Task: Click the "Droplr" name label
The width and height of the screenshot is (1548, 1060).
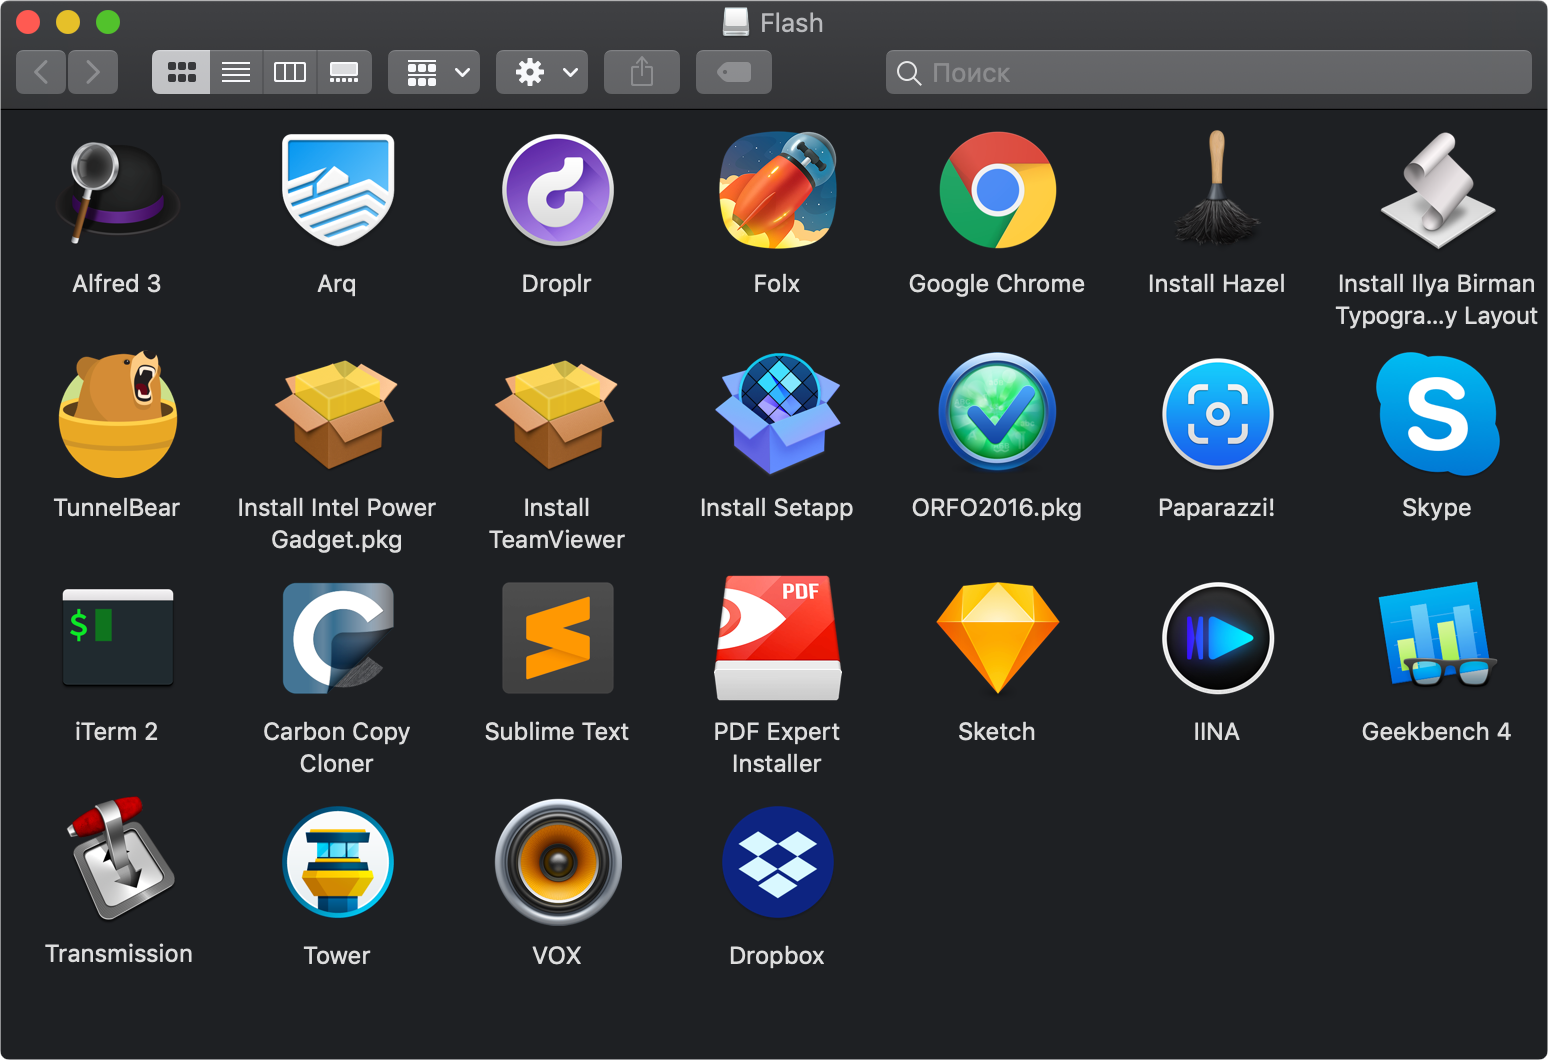Action: [557, 284]
